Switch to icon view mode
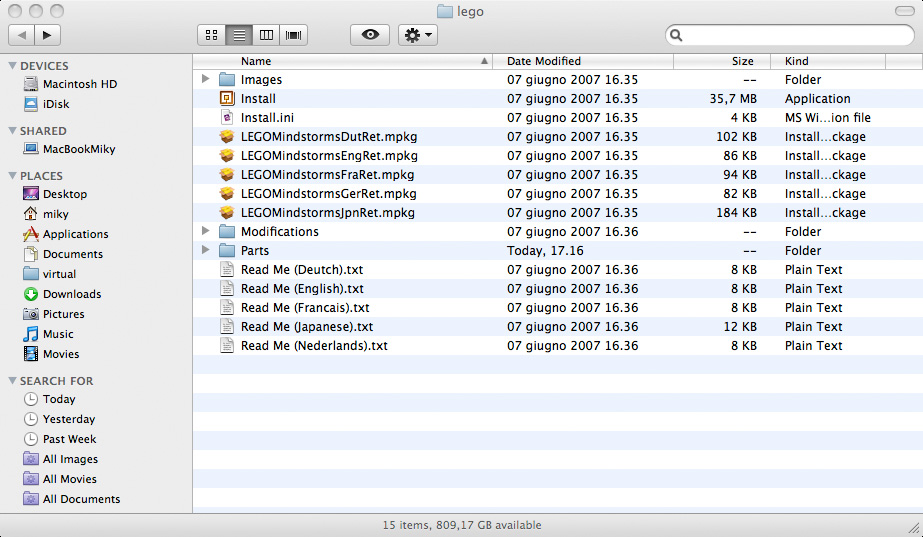This screenshot has width=923, height=537. [211, 35]
